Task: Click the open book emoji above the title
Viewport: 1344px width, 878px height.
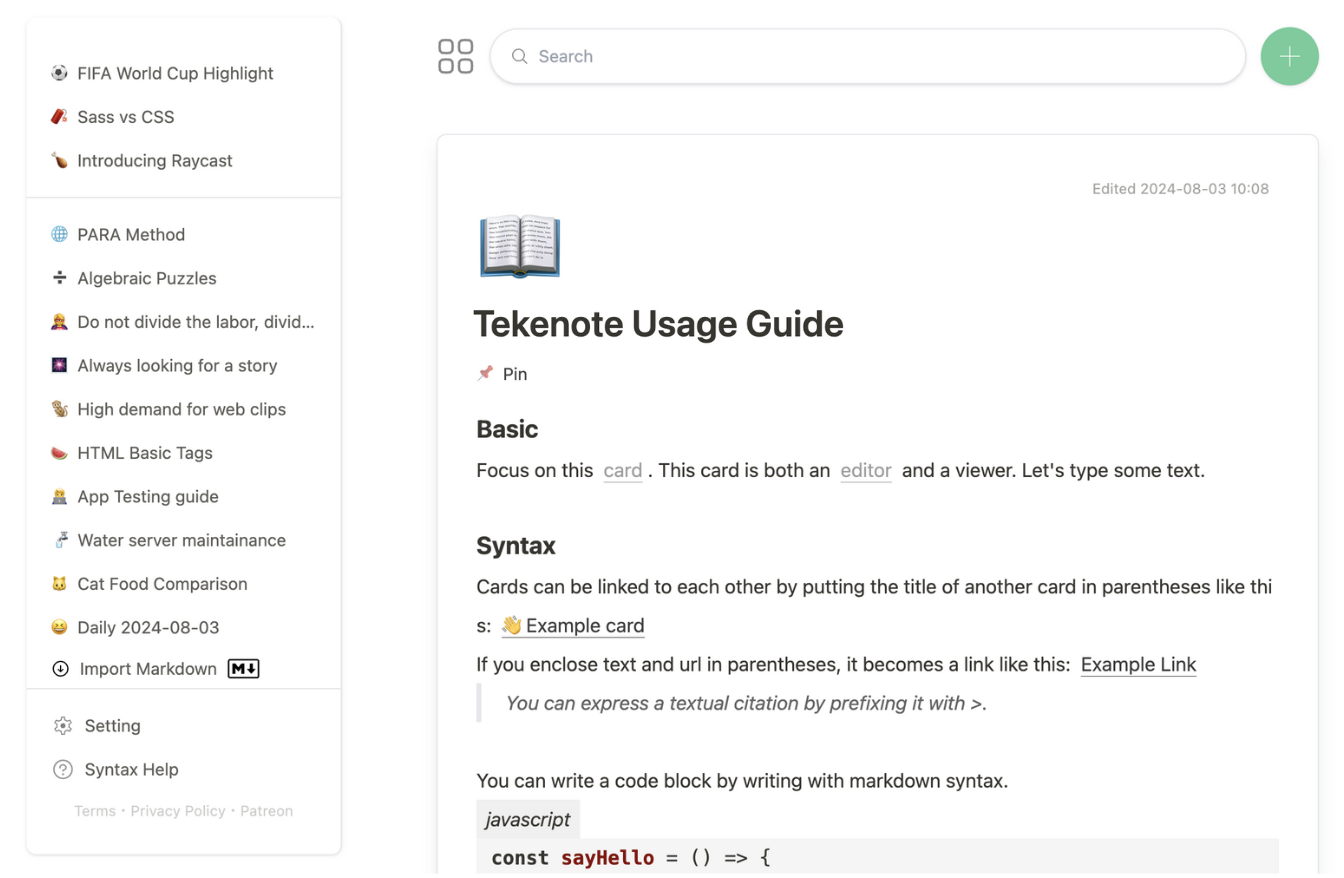Action: click(x=519, y=245)
